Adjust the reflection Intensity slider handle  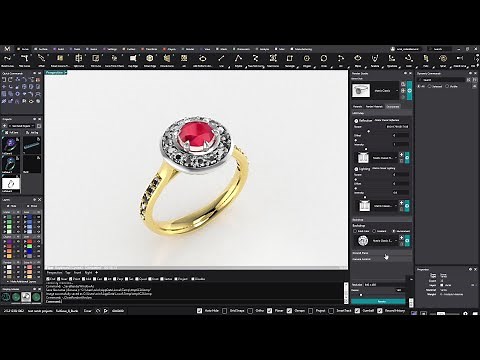click(366, 149)
